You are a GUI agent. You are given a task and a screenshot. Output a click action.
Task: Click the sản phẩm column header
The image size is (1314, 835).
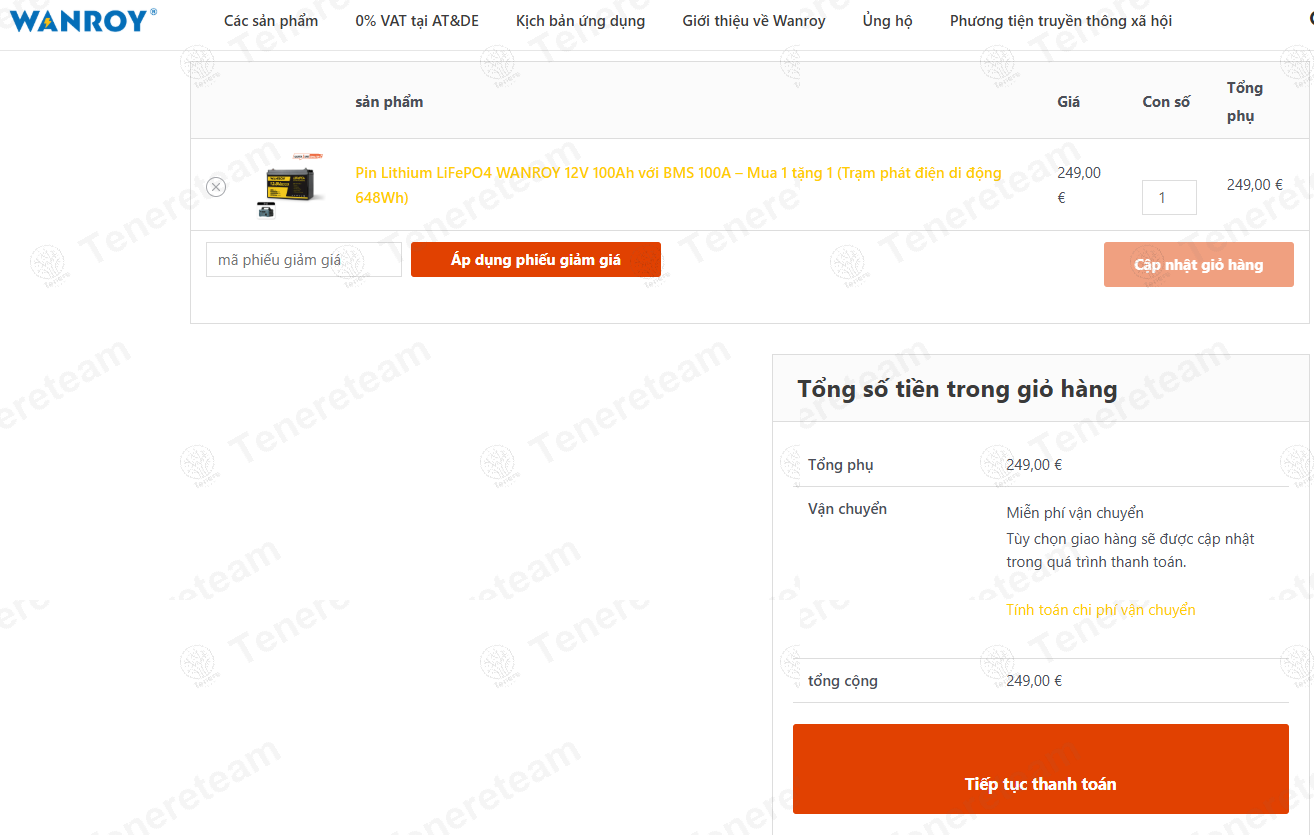389,102
